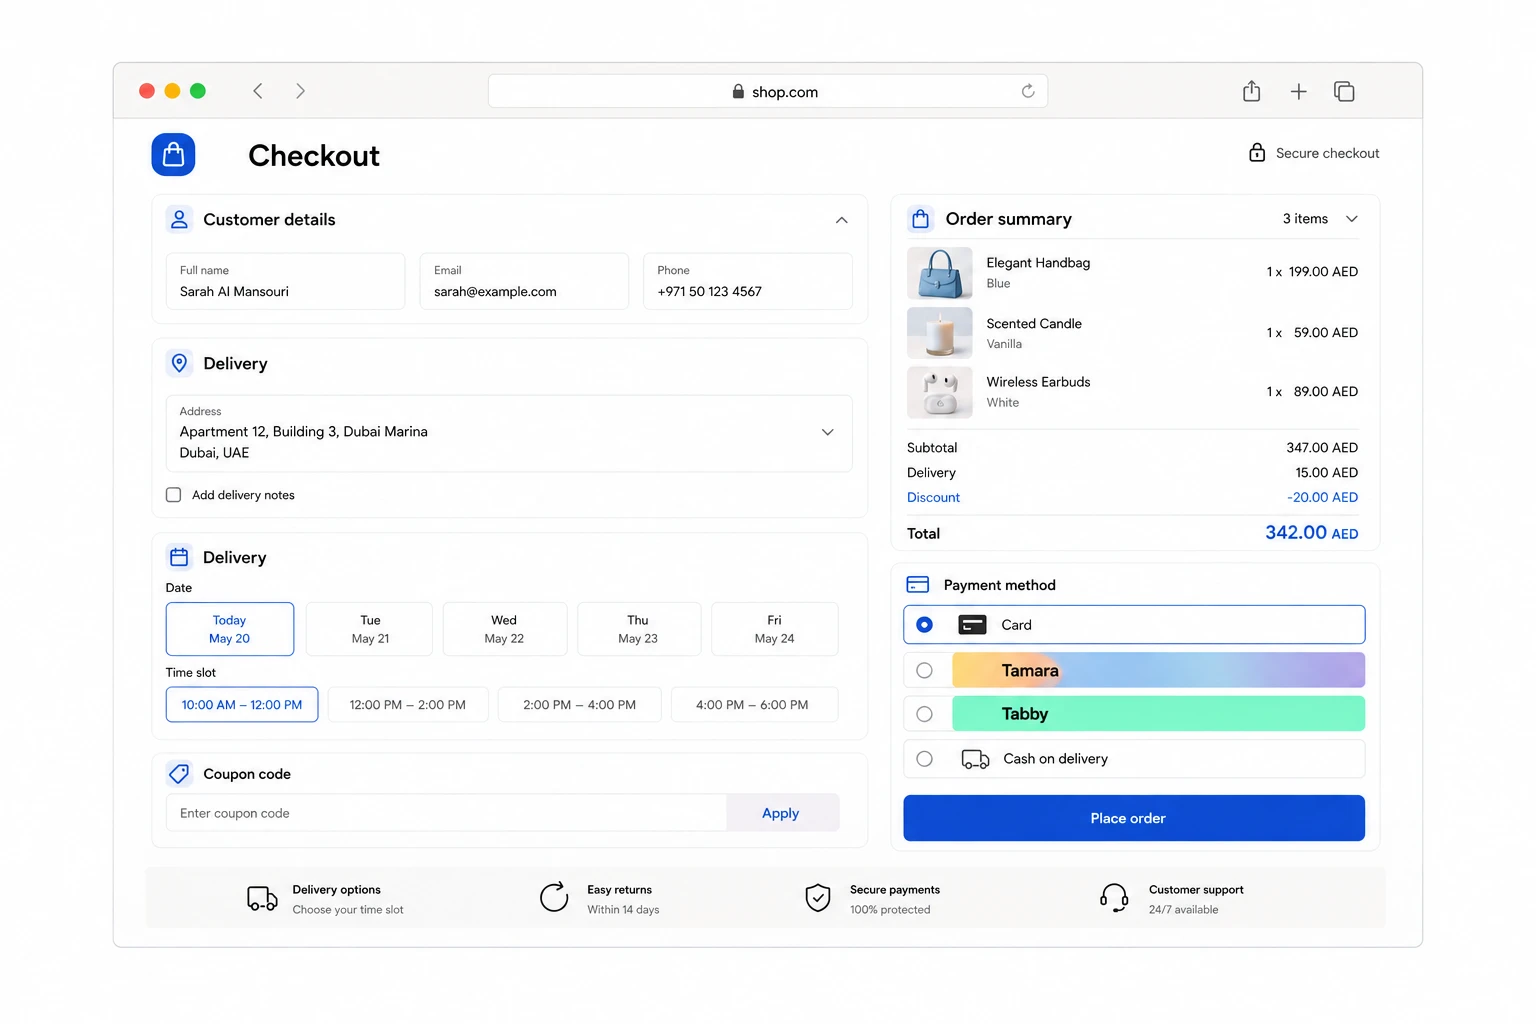Screen dimensions: 1536x1024
Task: Focus the Enter coupon code field
Action: point(446,813)
